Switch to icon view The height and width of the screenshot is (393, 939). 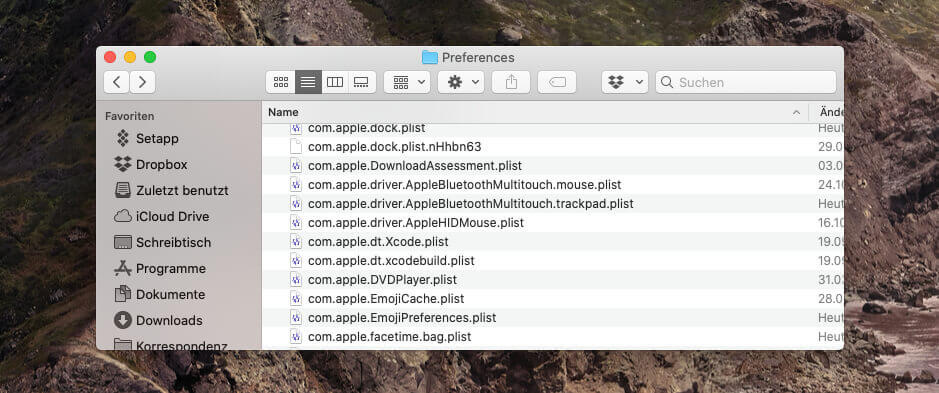click(x=281, y=82)
